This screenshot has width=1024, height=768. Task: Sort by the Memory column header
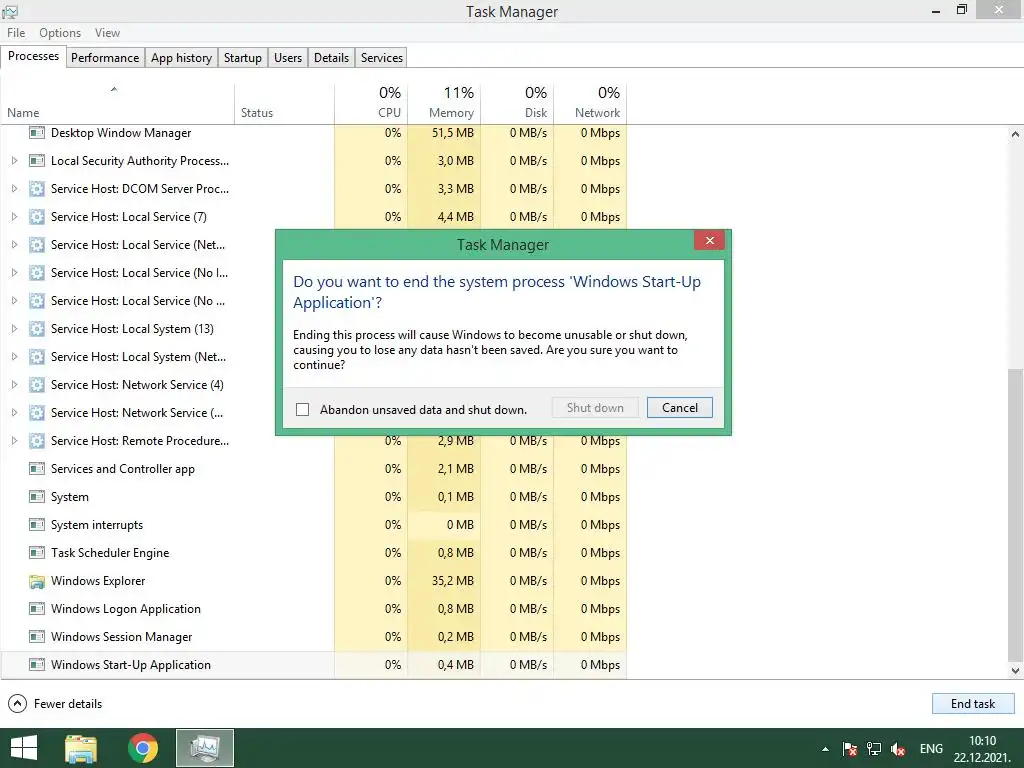pos(444,103)
